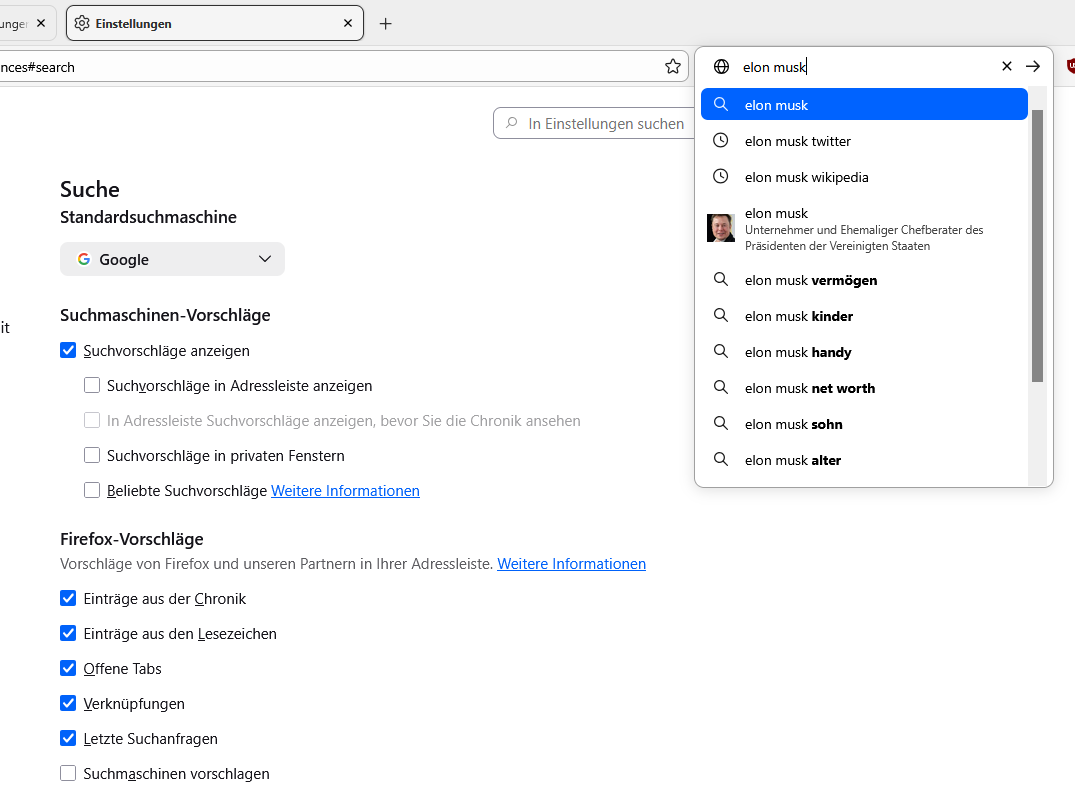Click the clock icon beside 'elon musk twitter'

(720, 141)
